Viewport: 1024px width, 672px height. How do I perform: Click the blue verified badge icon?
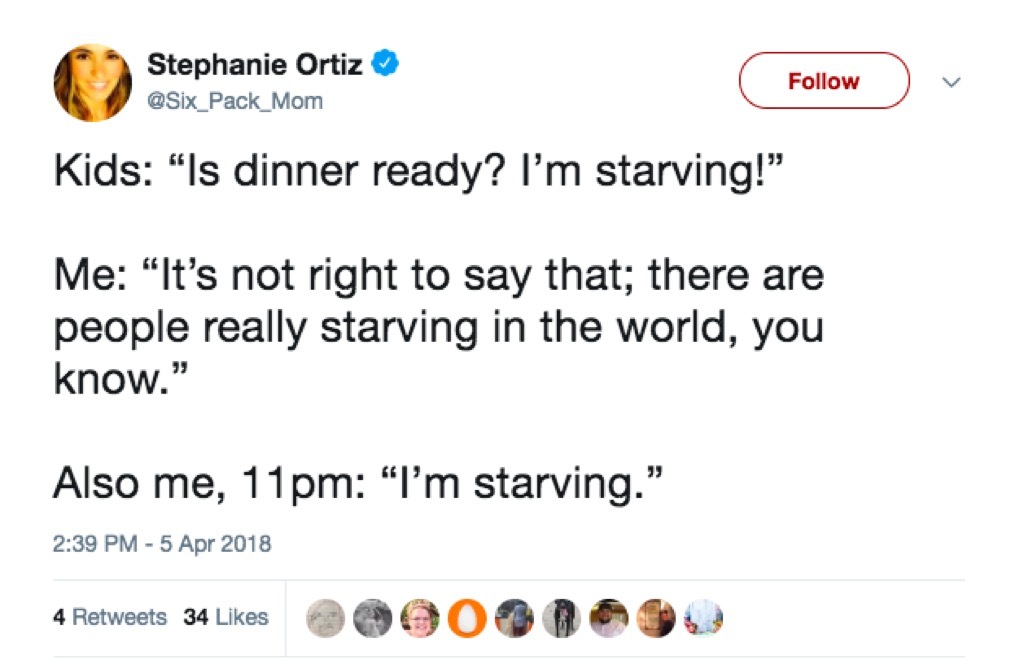point(383,61)
